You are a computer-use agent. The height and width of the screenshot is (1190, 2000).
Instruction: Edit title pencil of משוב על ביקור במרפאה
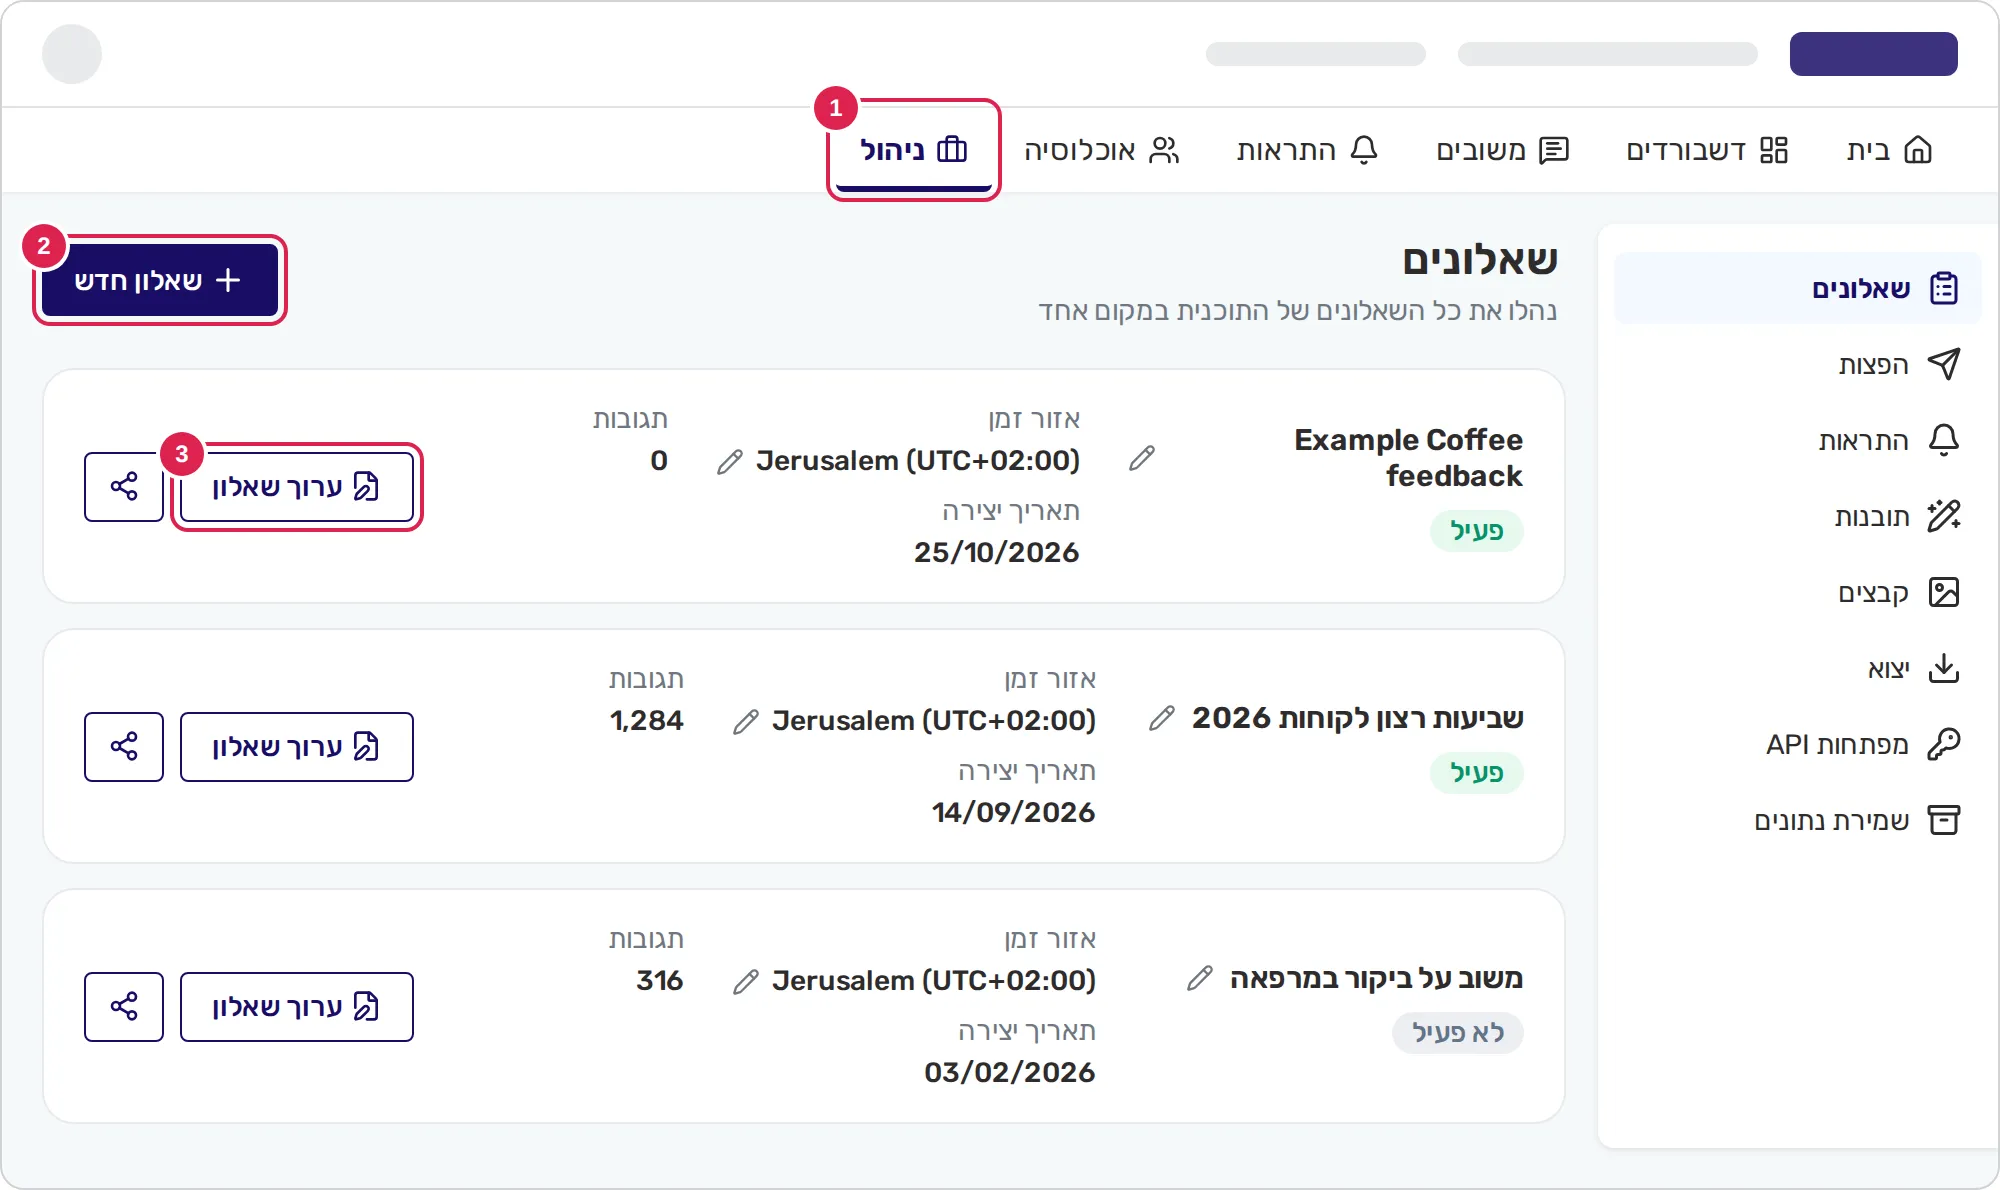click(x=1200, y=978)
